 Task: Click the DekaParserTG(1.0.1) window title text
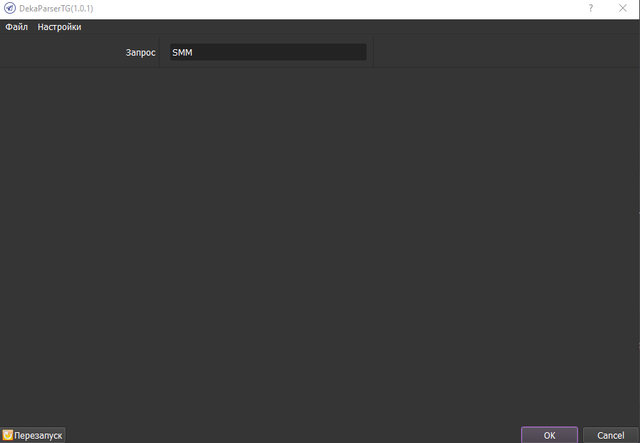[57, 8]
